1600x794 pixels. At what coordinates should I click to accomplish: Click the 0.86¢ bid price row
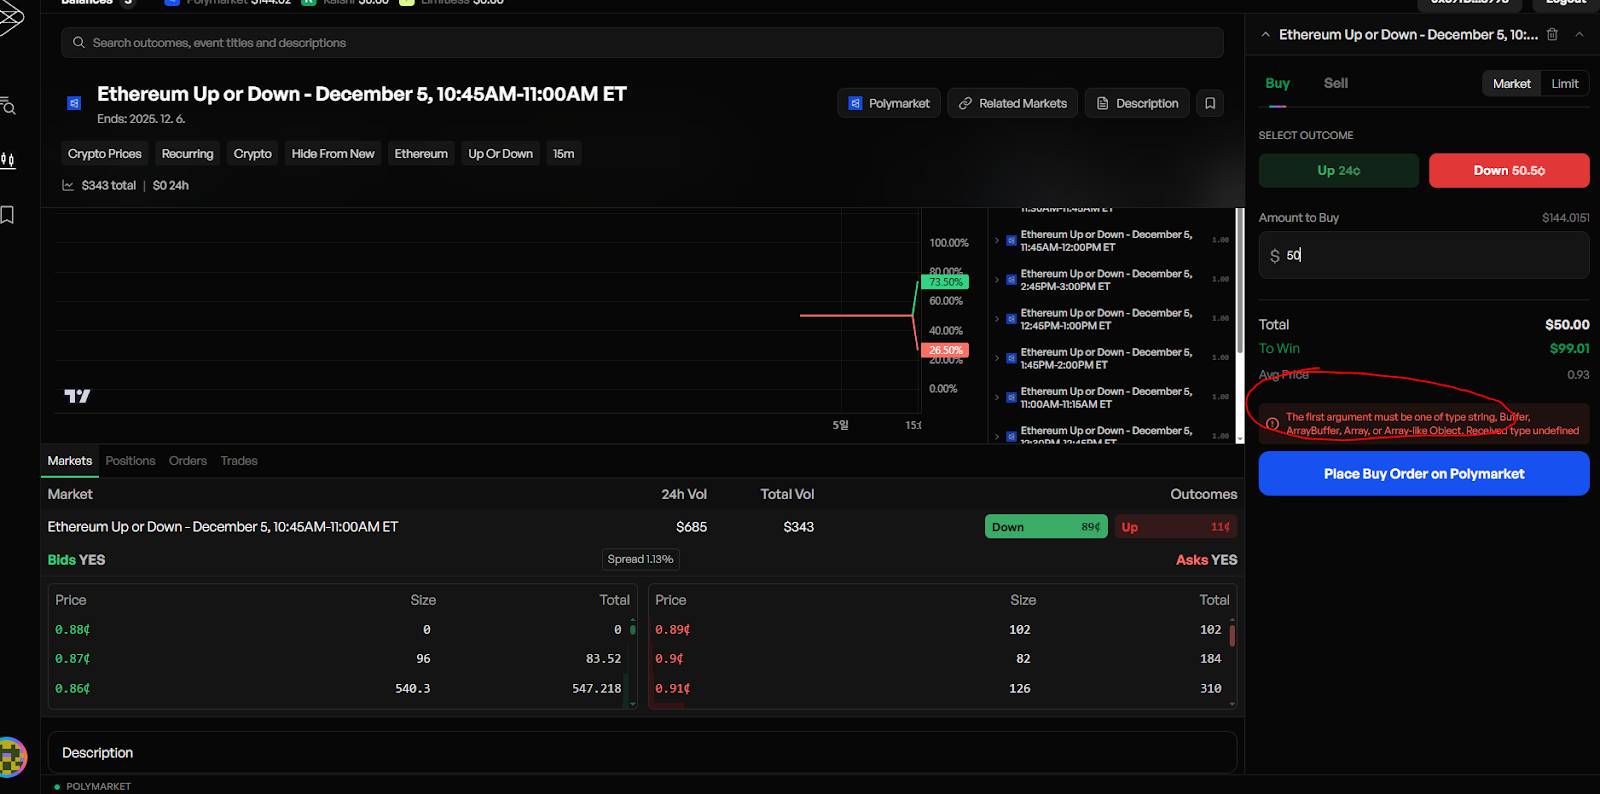(x=340, y=689)
